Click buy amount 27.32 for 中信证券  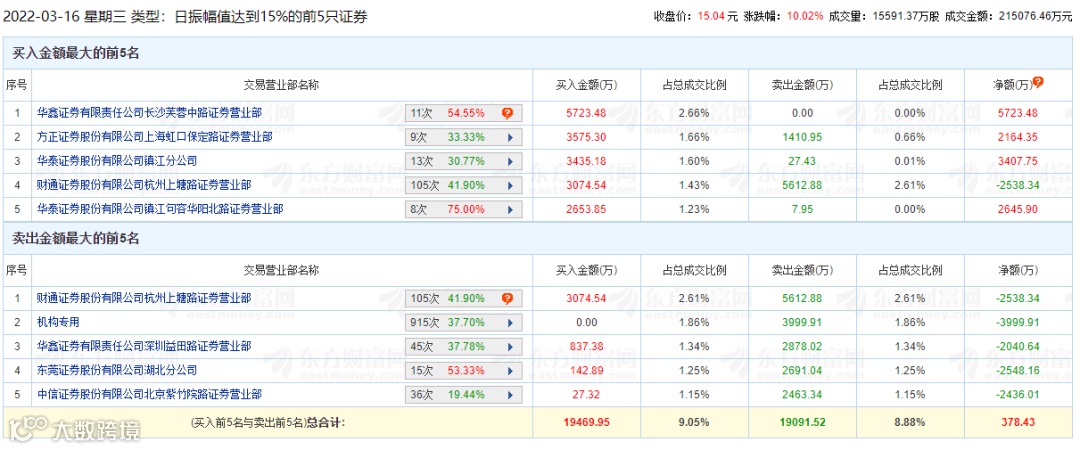586,395
